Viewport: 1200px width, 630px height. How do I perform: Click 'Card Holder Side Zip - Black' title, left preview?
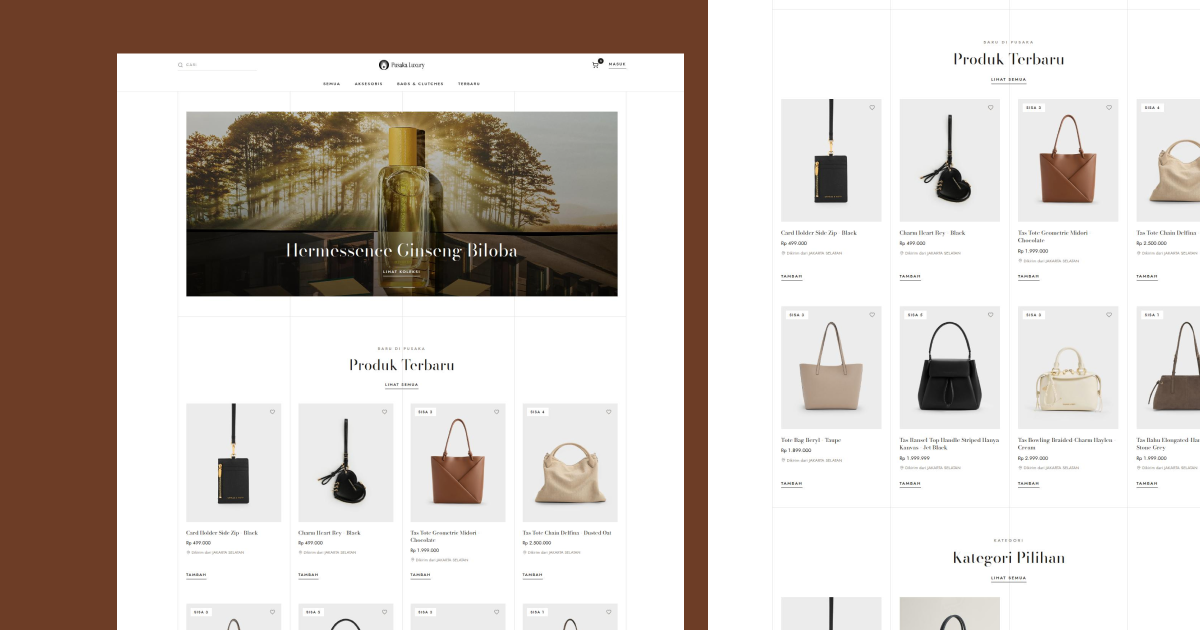(222, 533)
